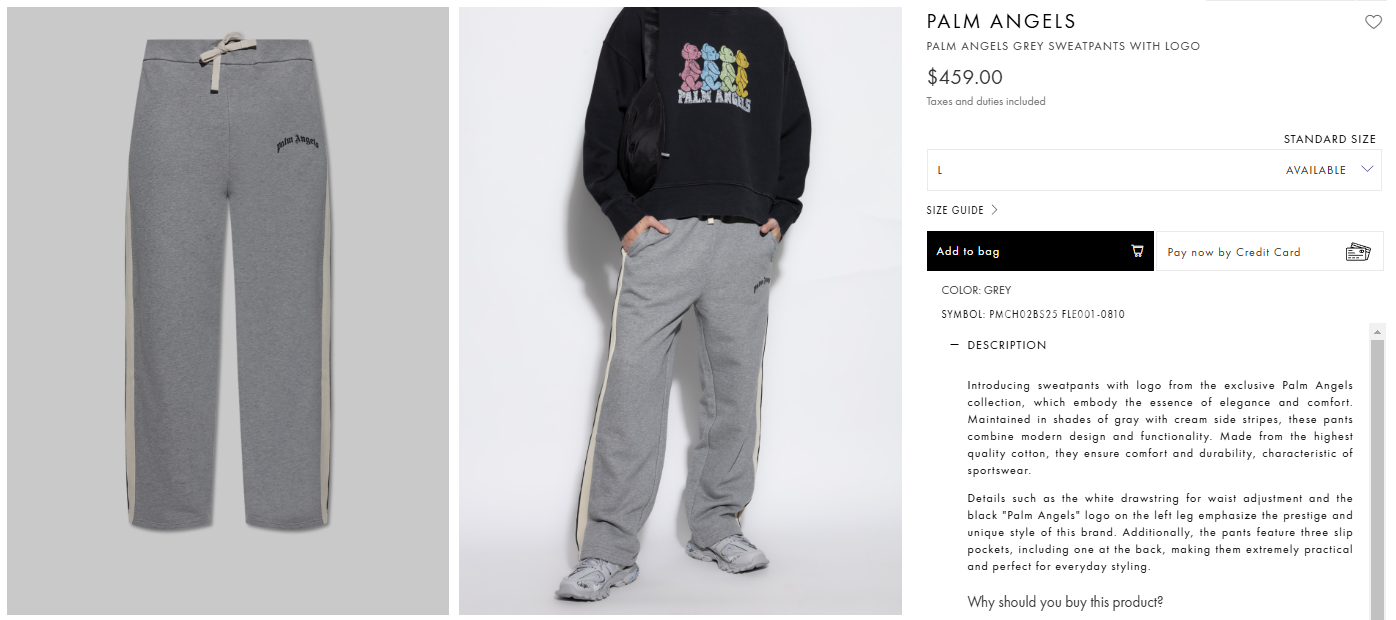Click the arrow icon after SIZE GUIDE
Viewport: 1396px width, 620px height.
(994, 210)
